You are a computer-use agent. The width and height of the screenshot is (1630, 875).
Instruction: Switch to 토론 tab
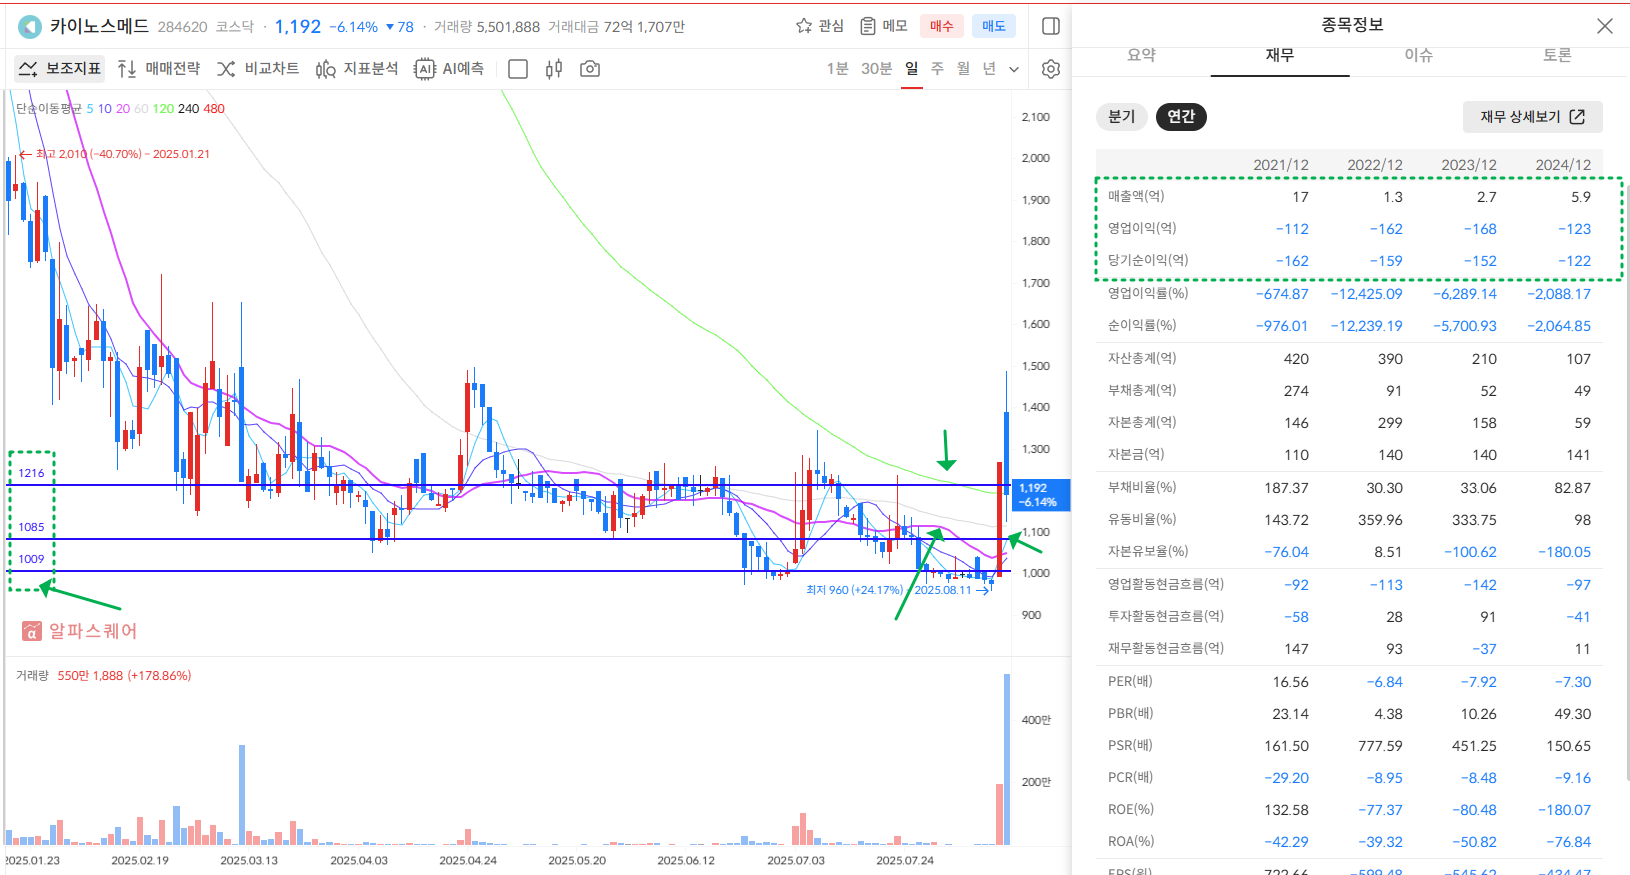[1557, 56]
